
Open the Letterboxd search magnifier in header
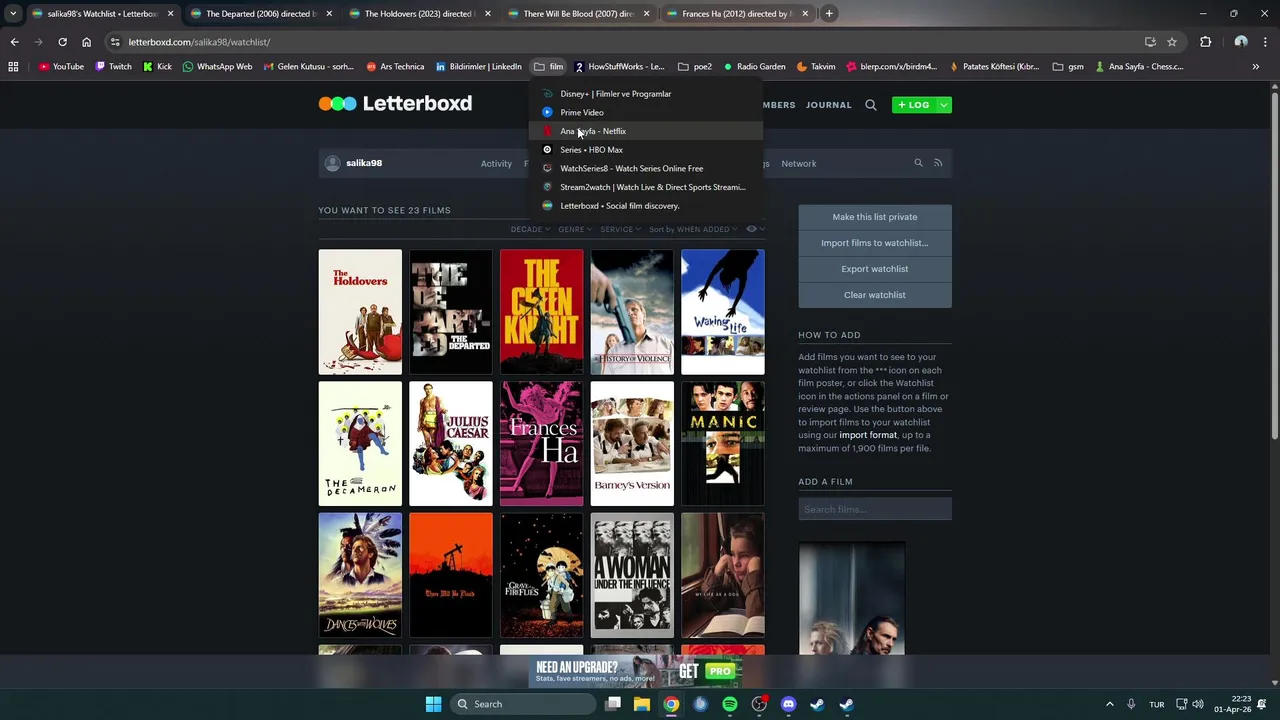(x=871, y=105)
